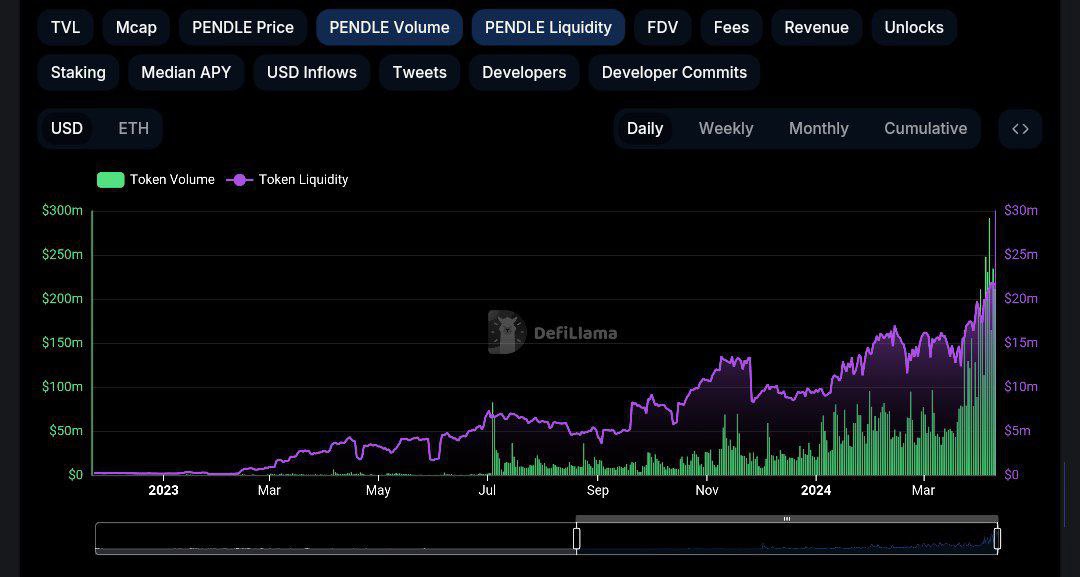Toggle Token Liquidity legend marker

(x=239, y=180)
